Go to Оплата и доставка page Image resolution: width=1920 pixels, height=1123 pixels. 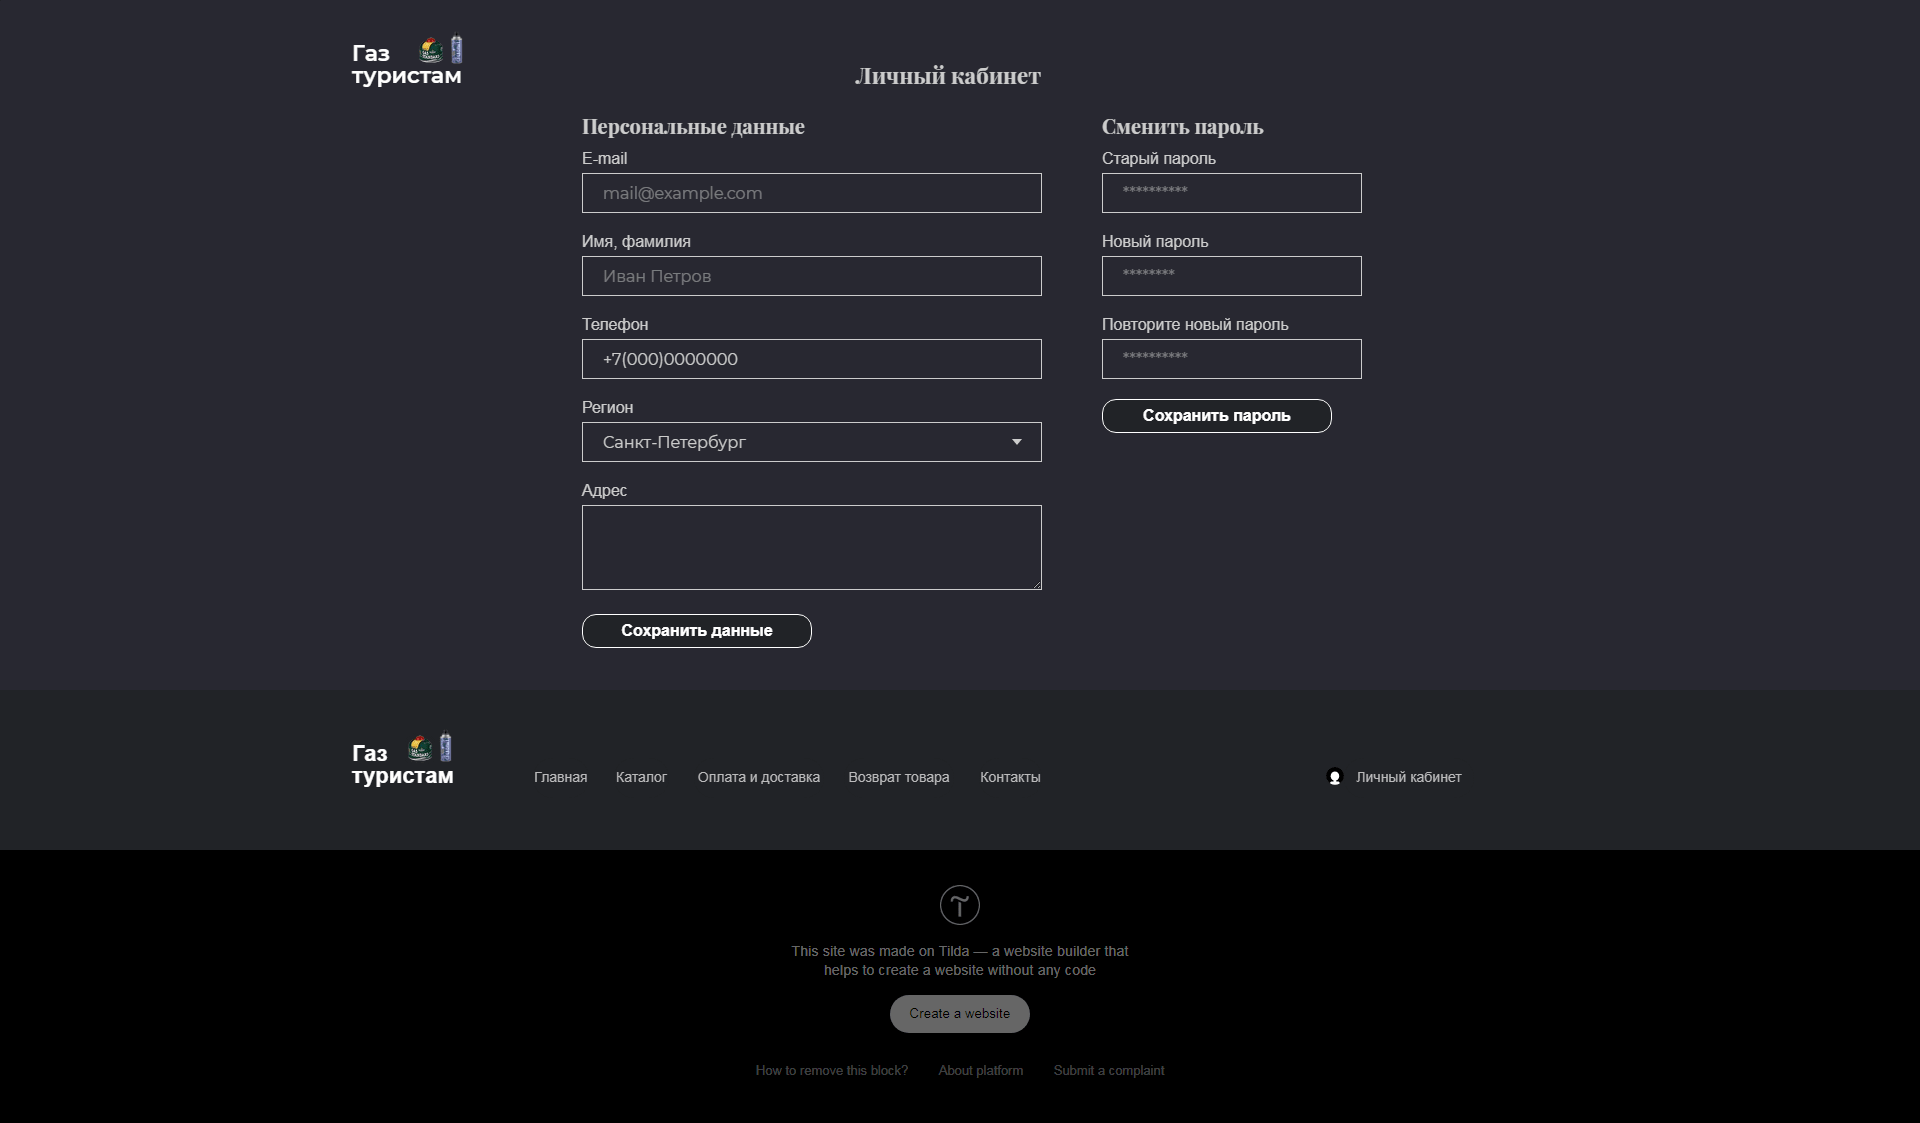click(758, 777)
